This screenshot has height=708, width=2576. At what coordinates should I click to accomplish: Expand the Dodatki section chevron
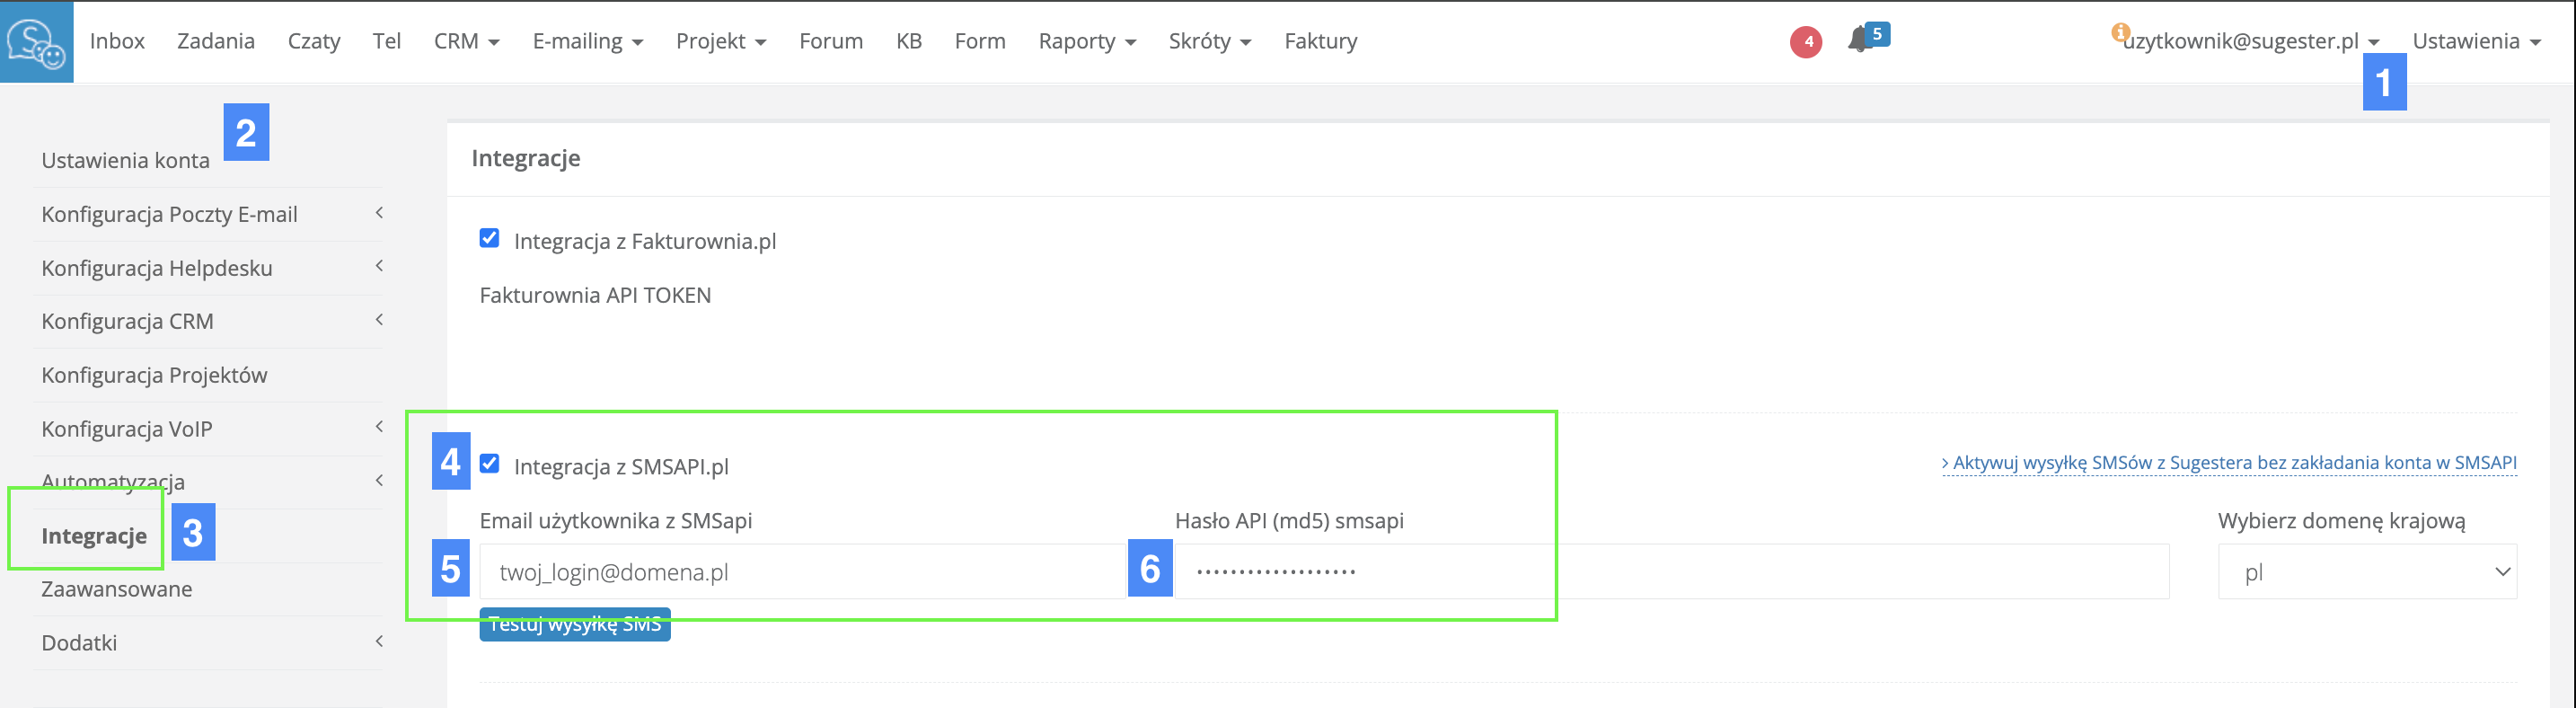379,641
